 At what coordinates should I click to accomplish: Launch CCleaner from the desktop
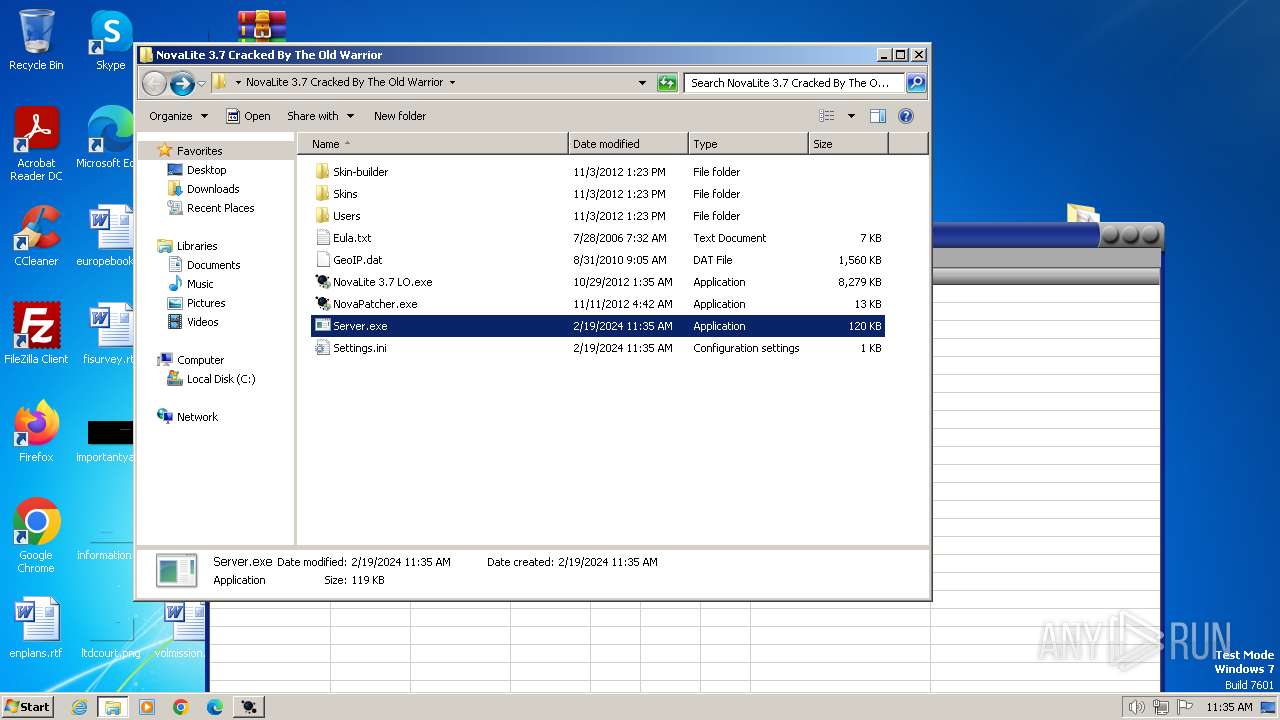(36, 236)
